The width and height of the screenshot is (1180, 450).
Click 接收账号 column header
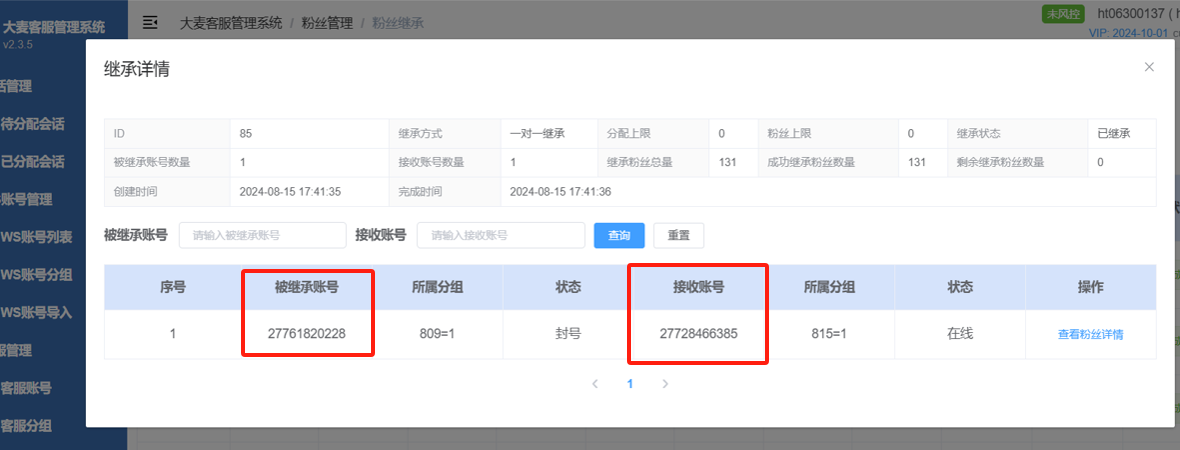pyautogui.click(x=698, y=287)
